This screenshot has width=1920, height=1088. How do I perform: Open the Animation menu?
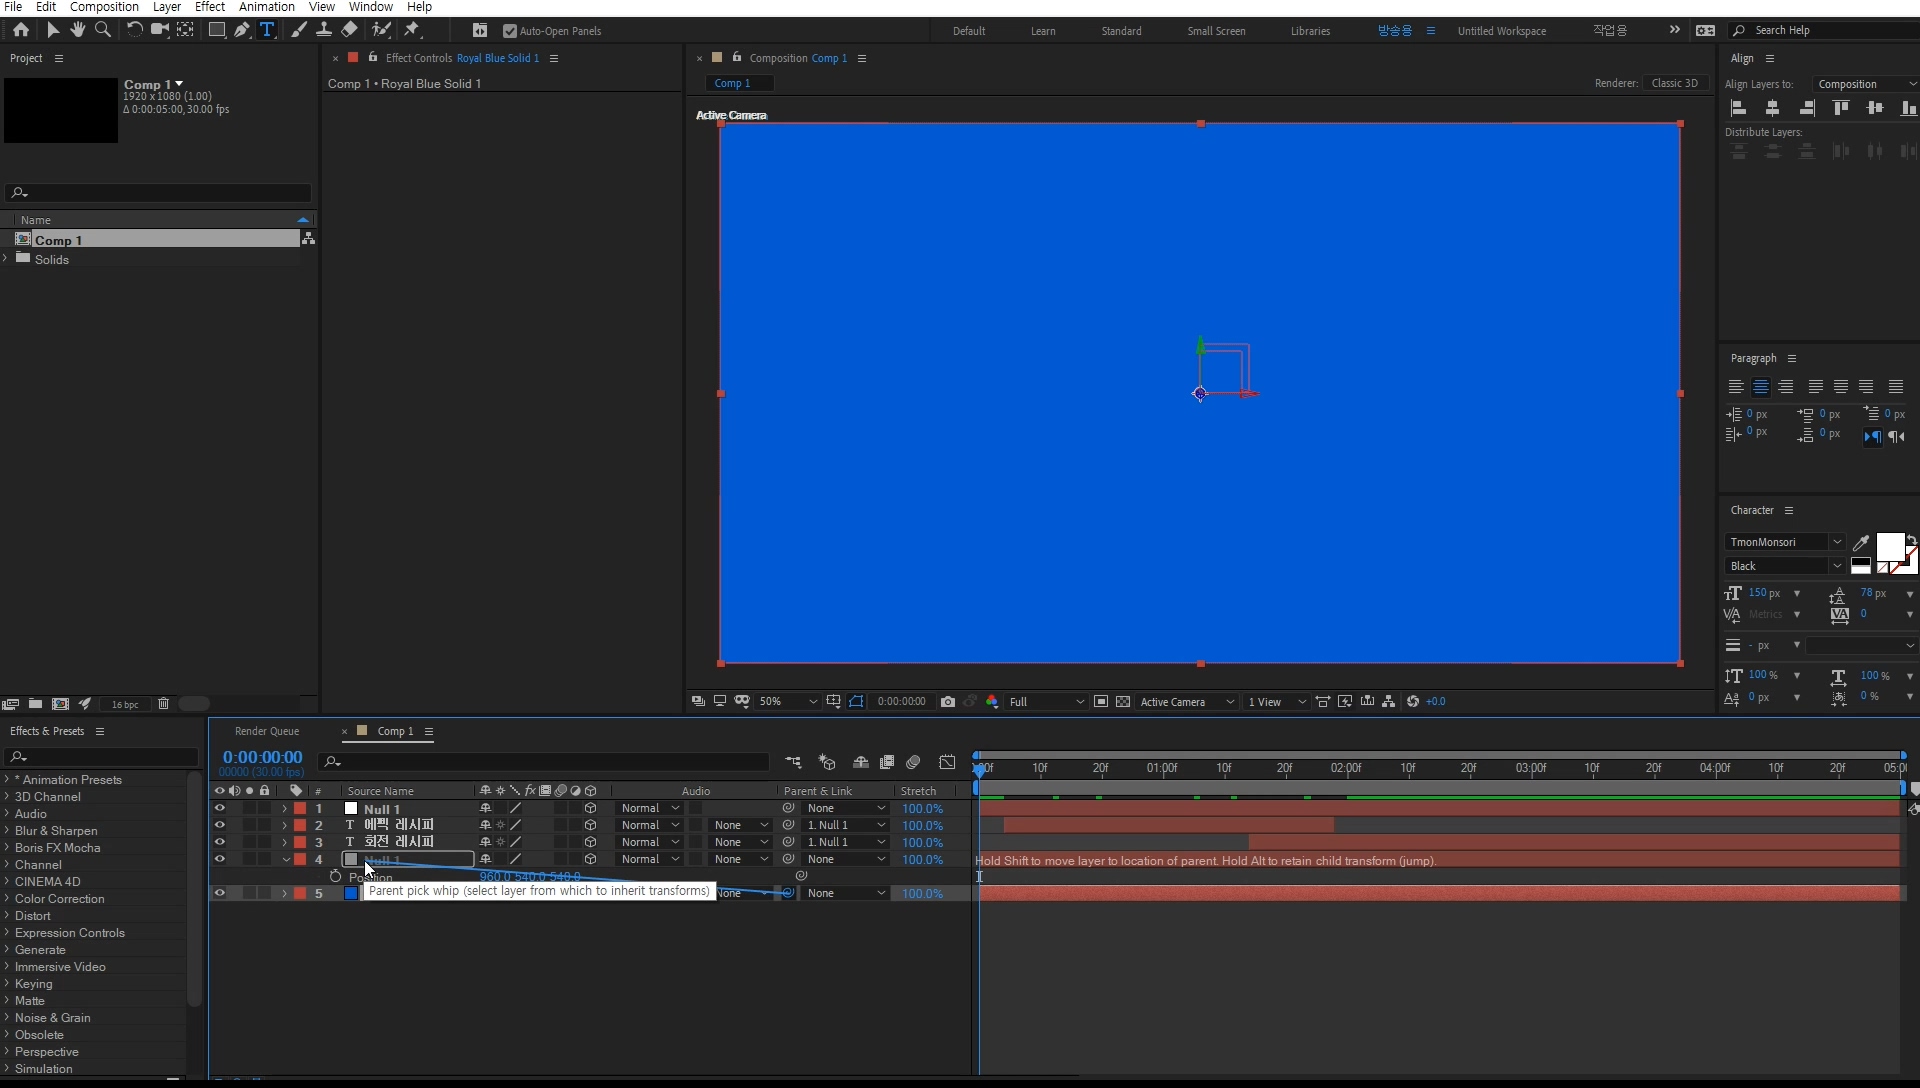266,7
